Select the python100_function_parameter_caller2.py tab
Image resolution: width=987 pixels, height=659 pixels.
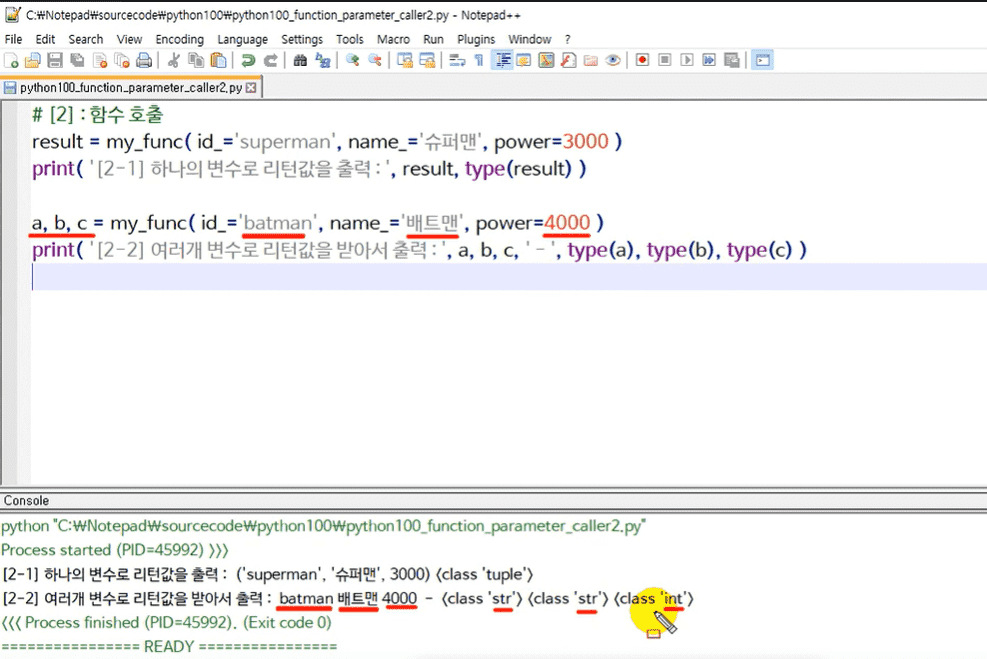[130, 87]
